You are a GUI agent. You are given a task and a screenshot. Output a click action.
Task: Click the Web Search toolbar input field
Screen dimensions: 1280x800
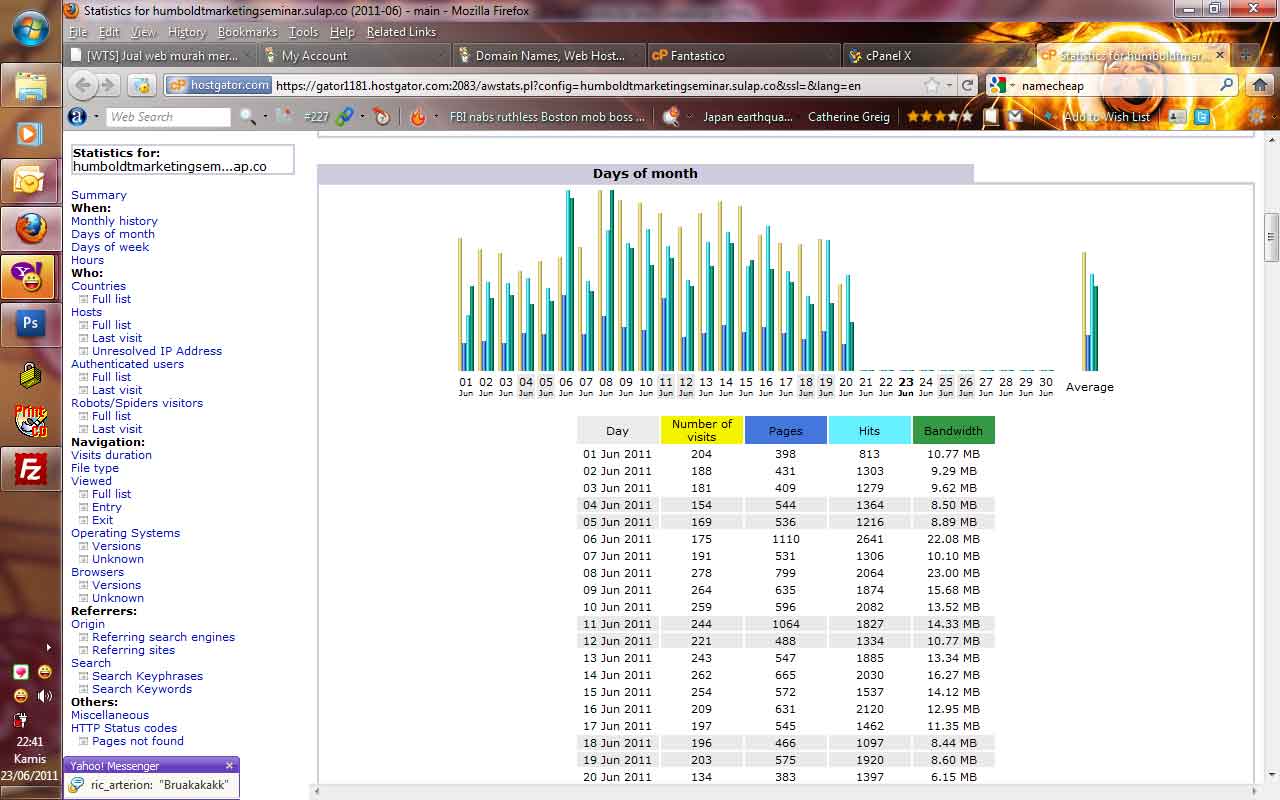(168, 117)
